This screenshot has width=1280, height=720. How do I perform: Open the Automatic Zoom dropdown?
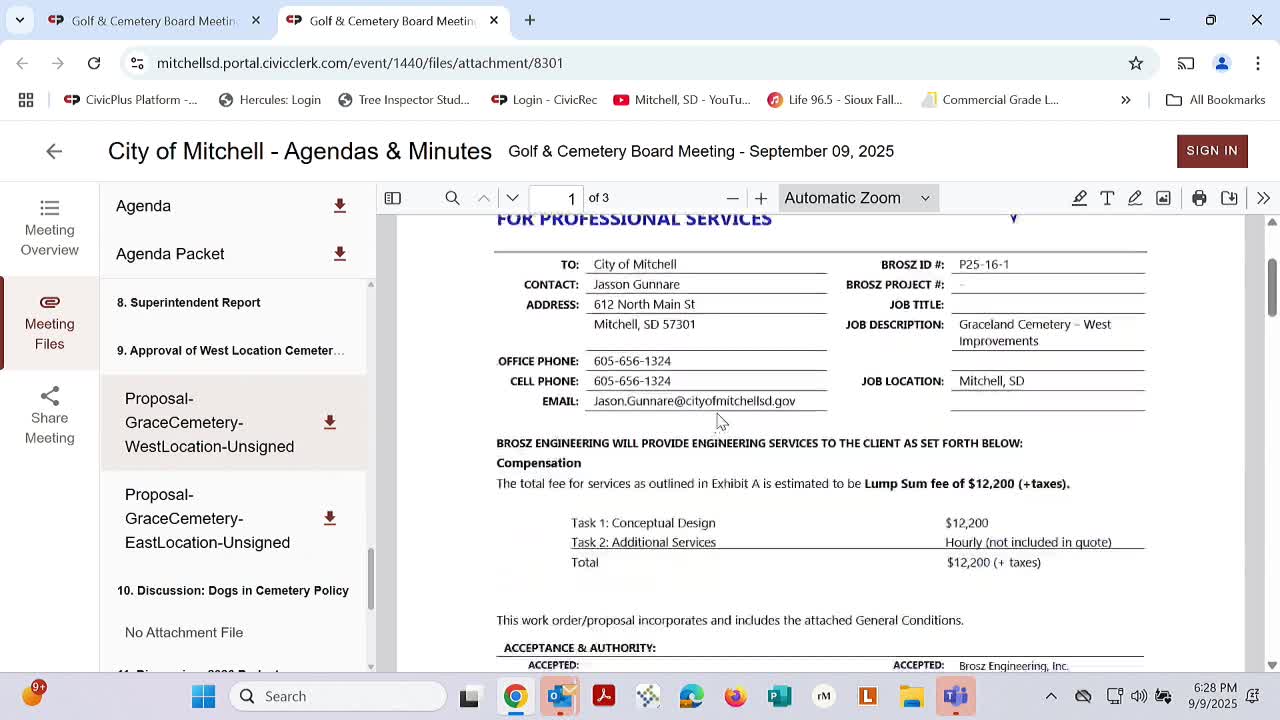tap(857, 198)
